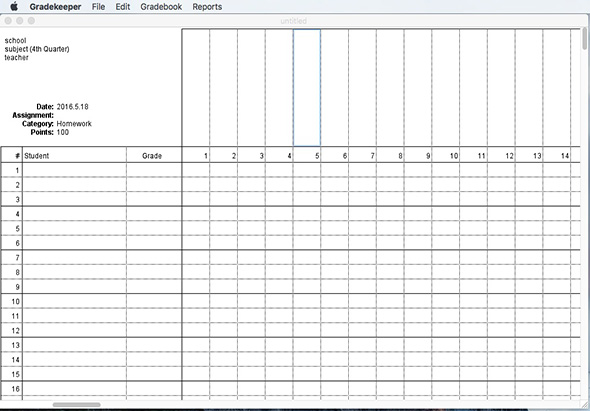This screenshot has height=411, width=590.
Task: Open the Reports menu
Action: coord(207,7)
